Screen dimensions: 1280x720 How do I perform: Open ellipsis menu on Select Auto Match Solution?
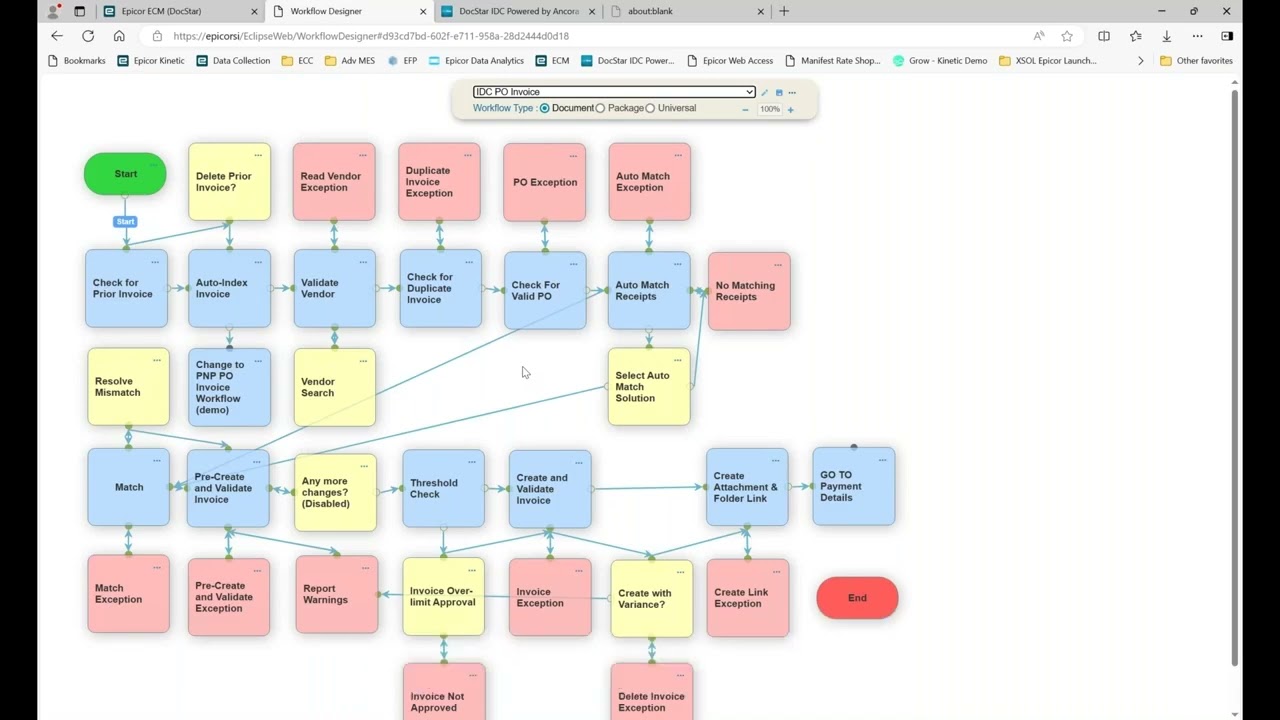point(678,360)
